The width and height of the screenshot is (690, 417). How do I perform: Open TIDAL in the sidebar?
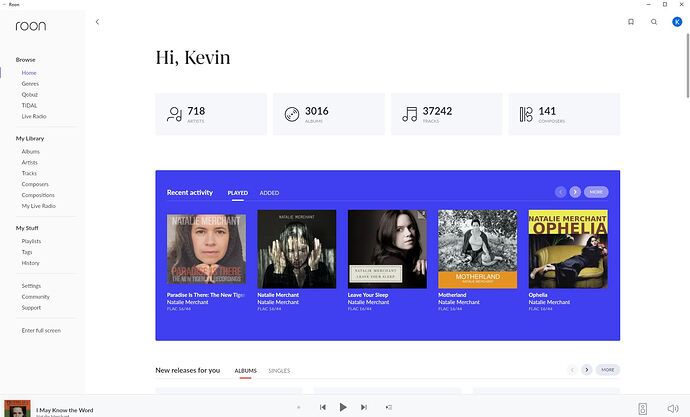click(x=29, y=106)
